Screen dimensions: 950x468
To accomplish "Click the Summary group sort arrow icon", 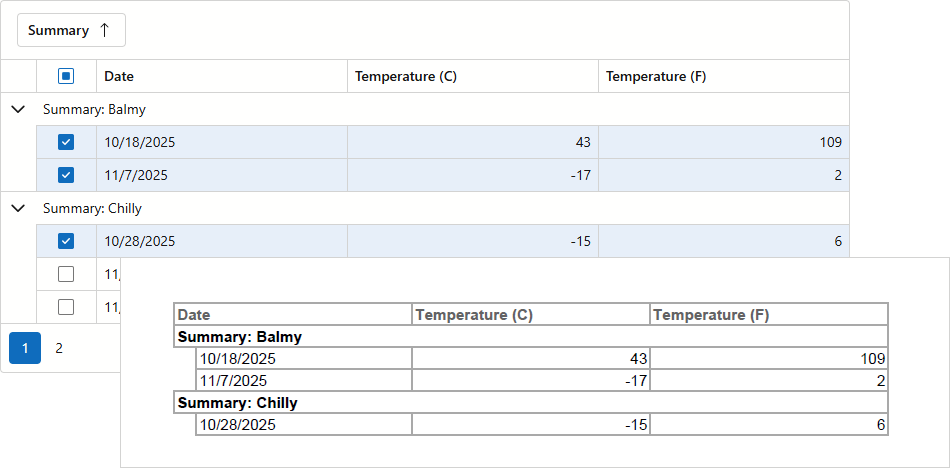I will coord(104,30).
